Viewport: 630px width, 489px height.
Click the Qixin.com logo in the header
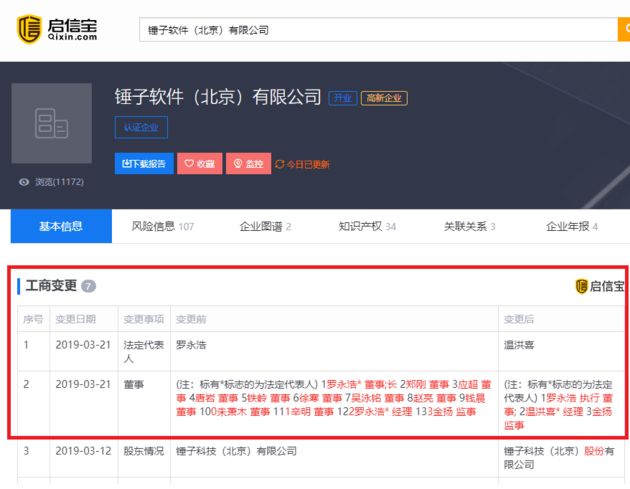click(x=57, y=29)
